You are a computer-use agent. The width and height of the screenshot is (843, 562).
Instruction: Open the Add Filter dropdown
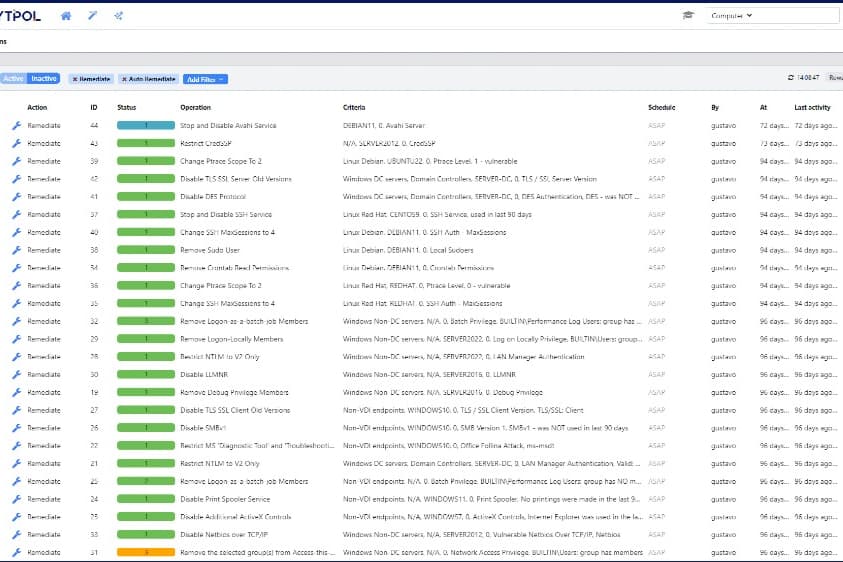pos(205,79)
